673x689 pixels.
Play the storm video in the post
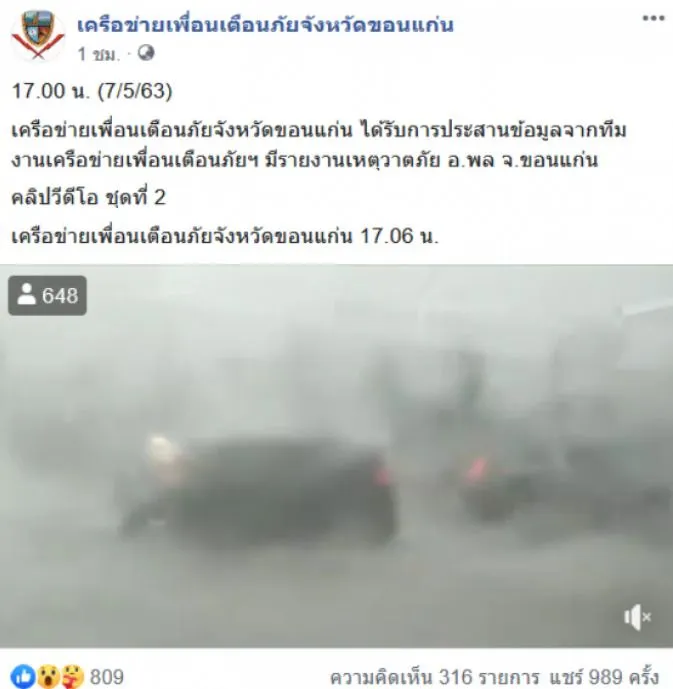336,456
